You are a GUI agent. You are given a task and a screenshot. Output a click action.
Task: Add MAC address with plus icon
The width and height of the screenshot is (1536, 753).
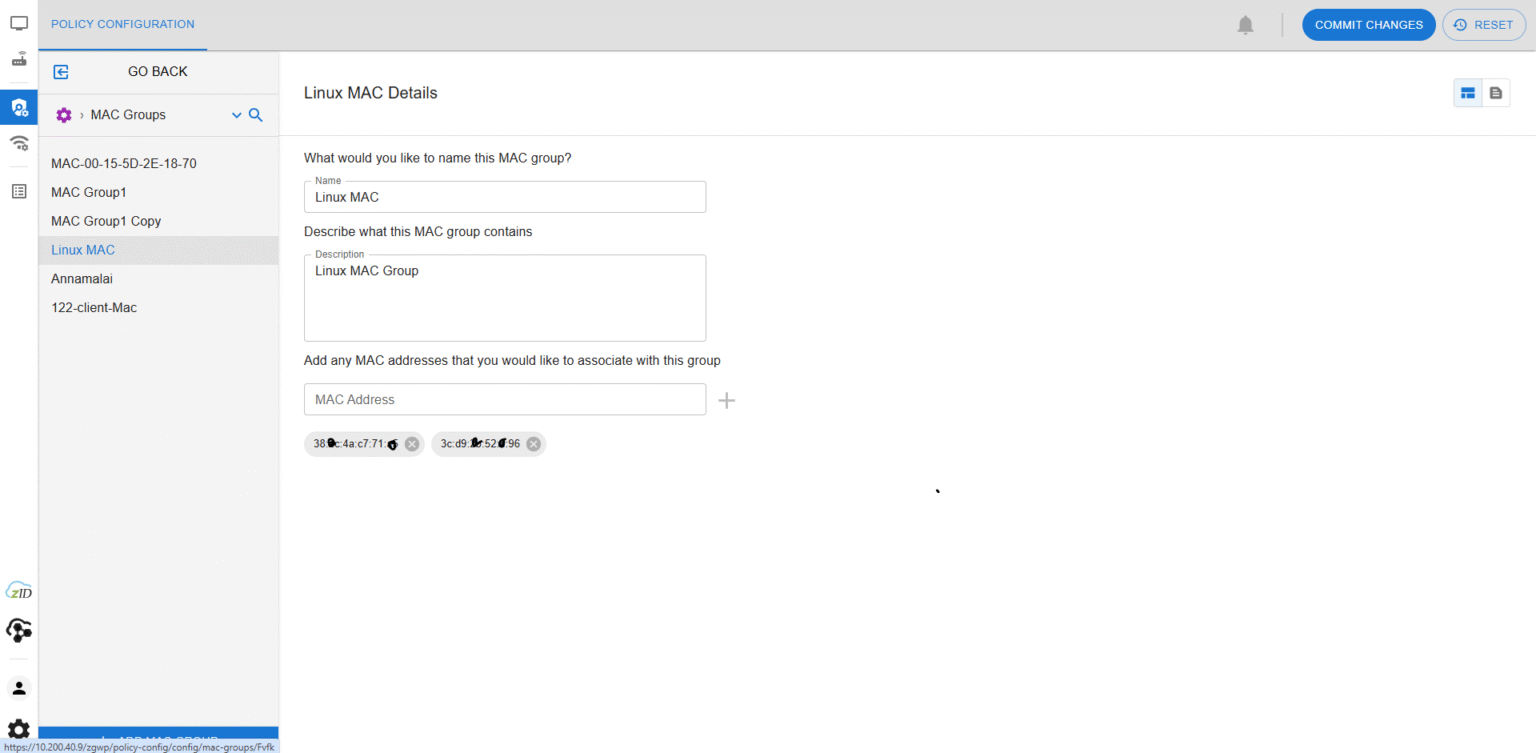[727, 400]
